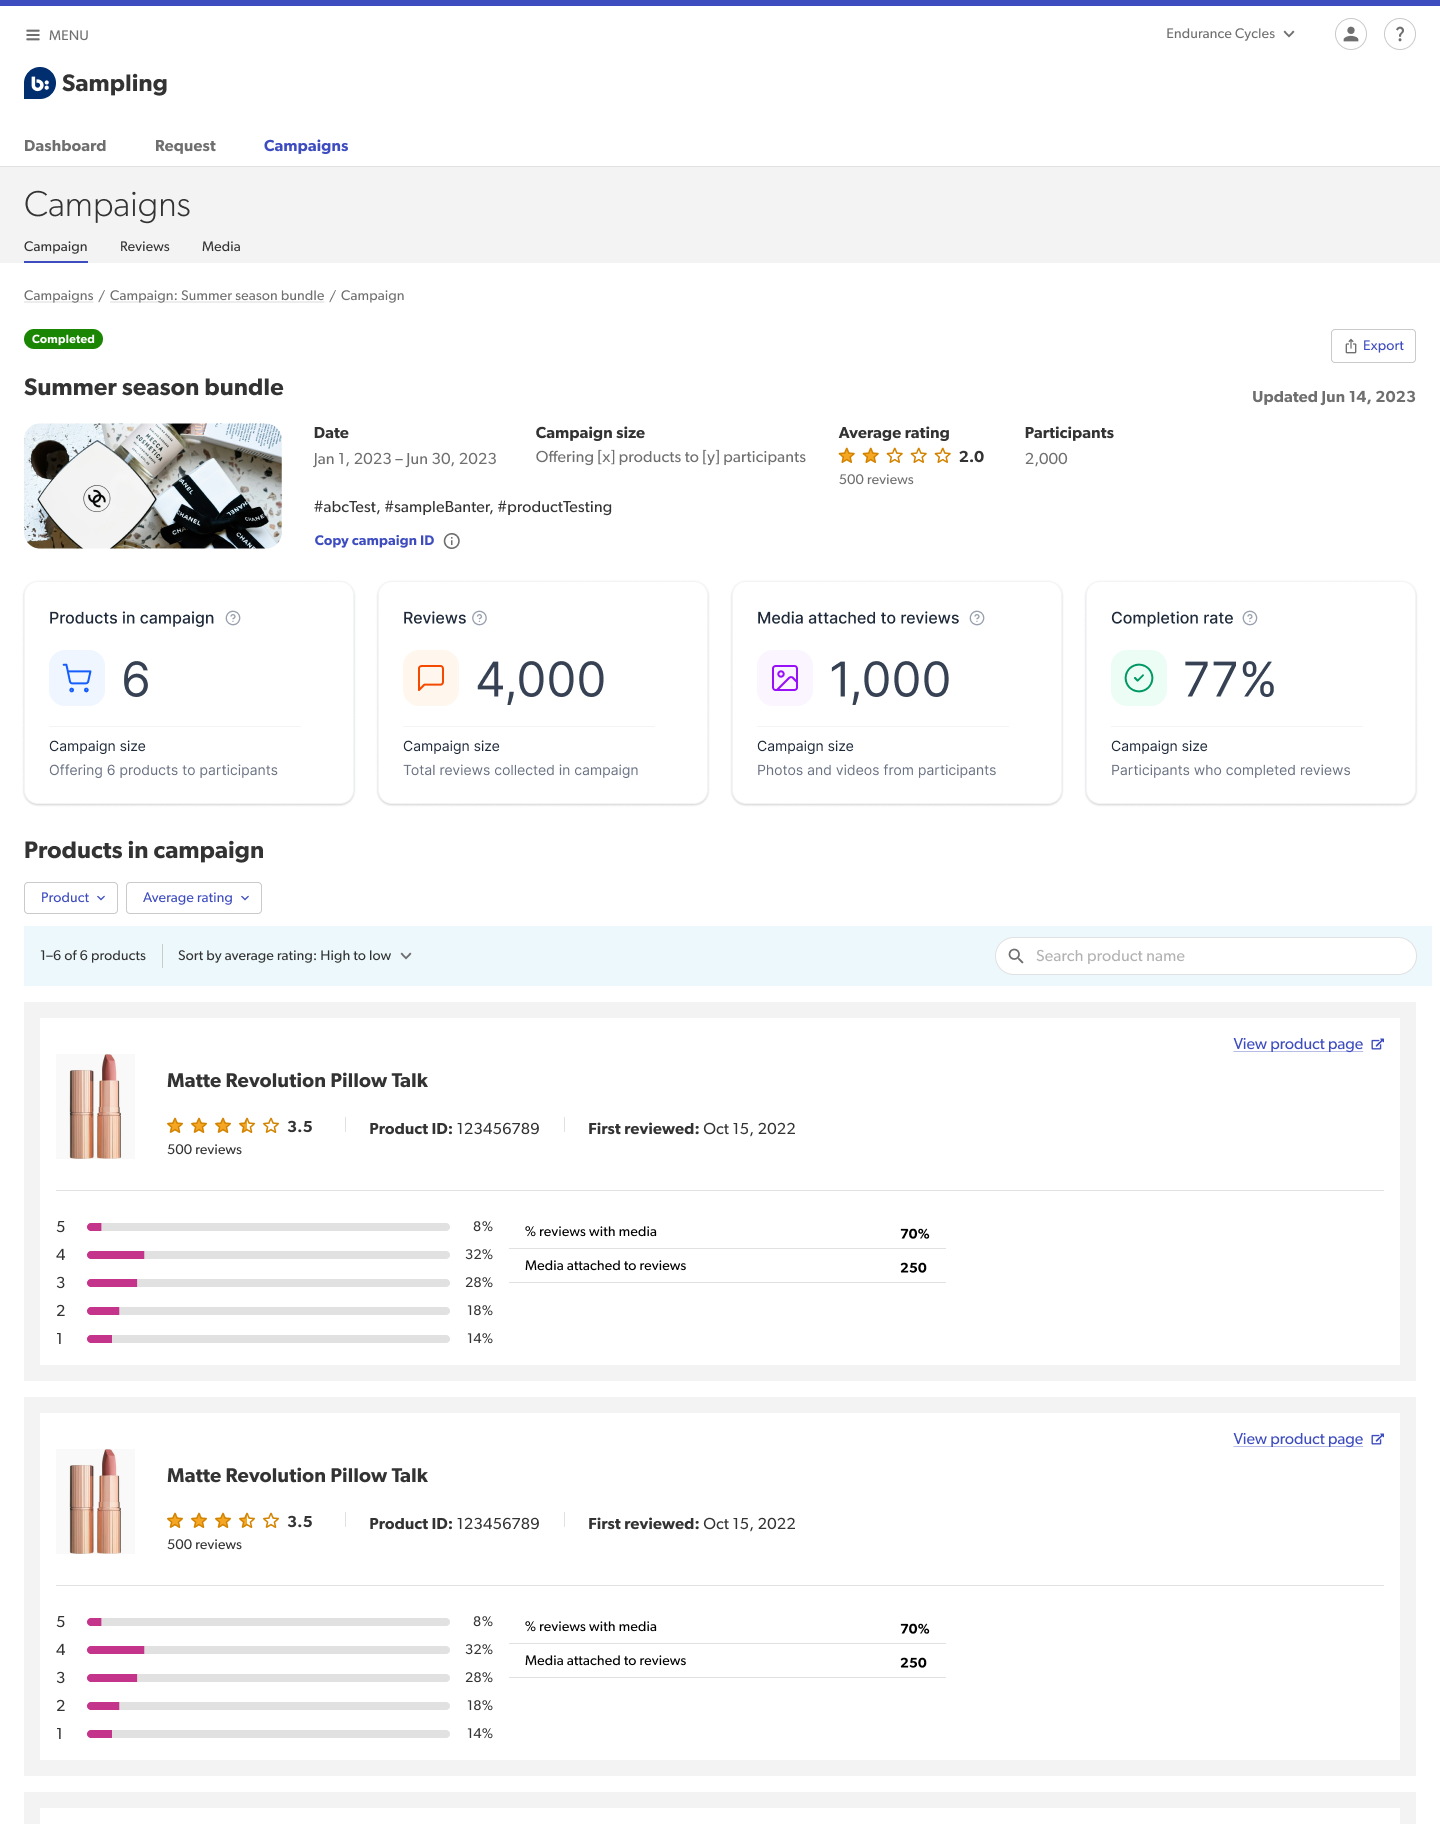Go to the Dashboard nav tab

(65, 146)
